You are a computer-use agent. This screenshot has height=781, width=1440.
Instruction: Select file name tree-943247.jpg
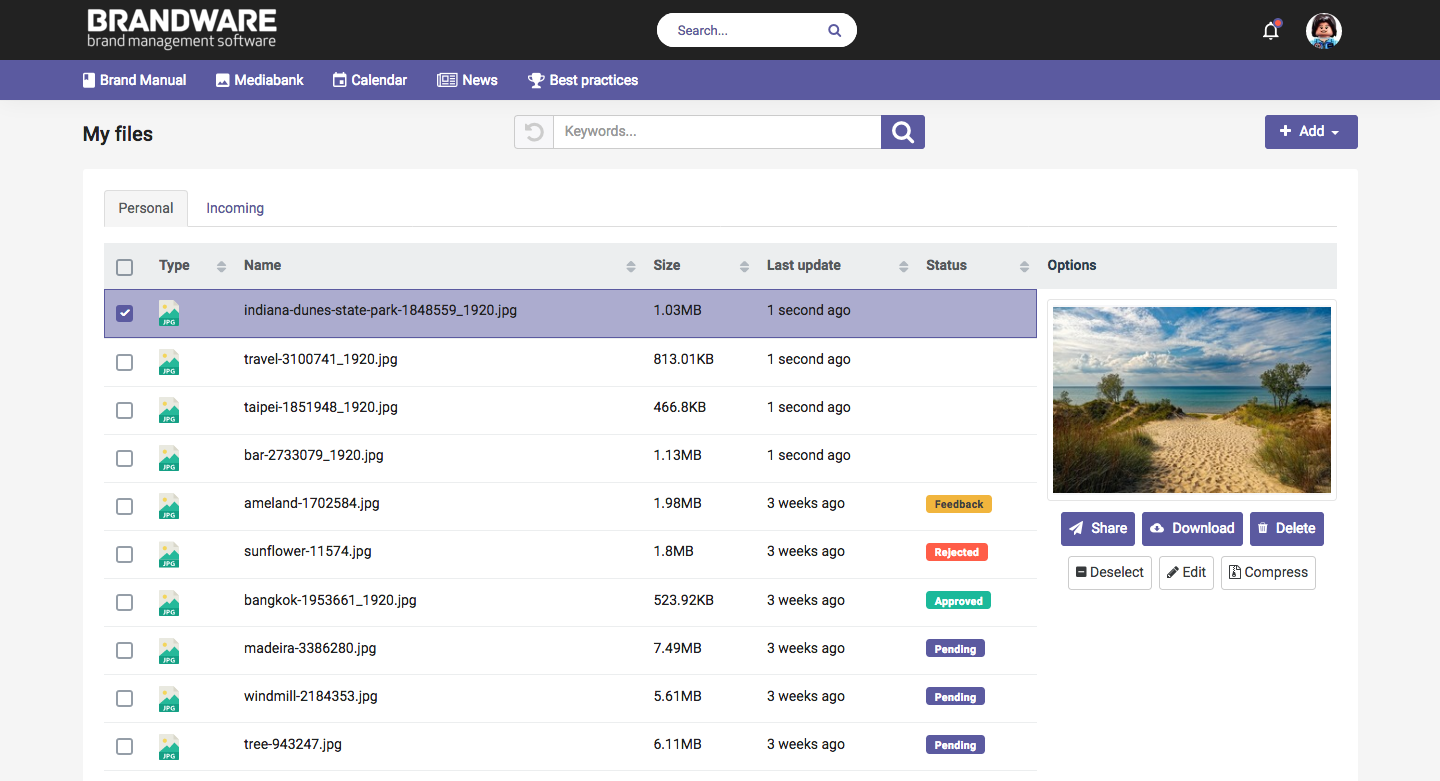pyautogui.click(x=293, y=744)
